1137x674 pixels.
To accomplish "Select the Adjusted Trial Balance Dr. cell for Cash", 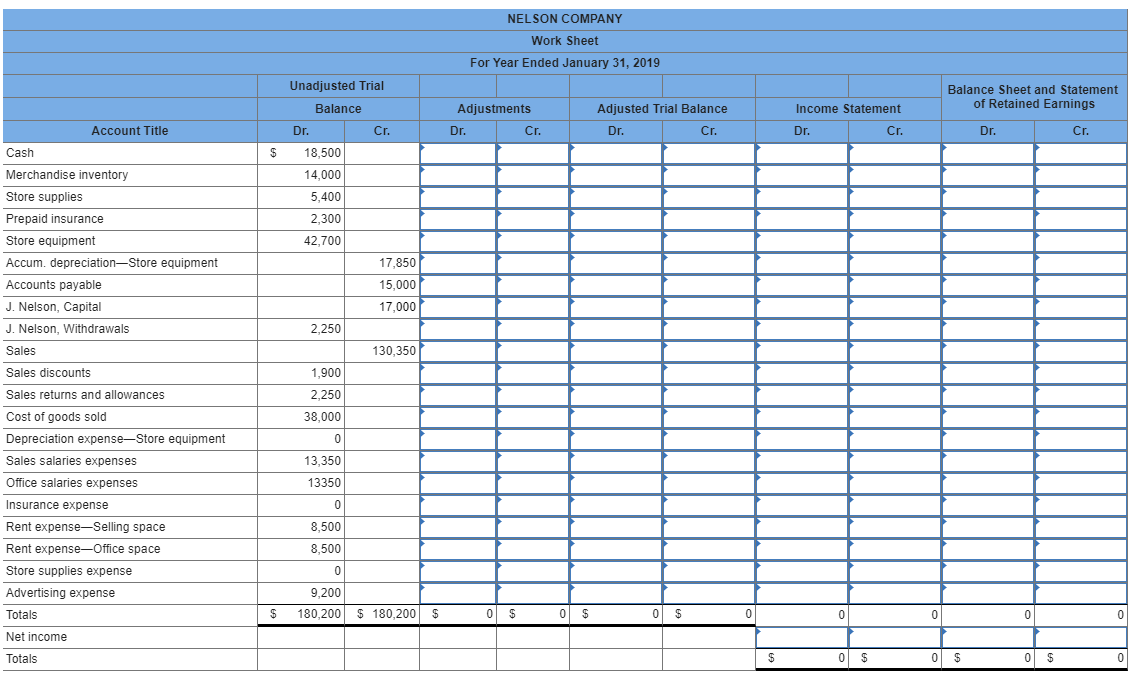I will point(616,153).
